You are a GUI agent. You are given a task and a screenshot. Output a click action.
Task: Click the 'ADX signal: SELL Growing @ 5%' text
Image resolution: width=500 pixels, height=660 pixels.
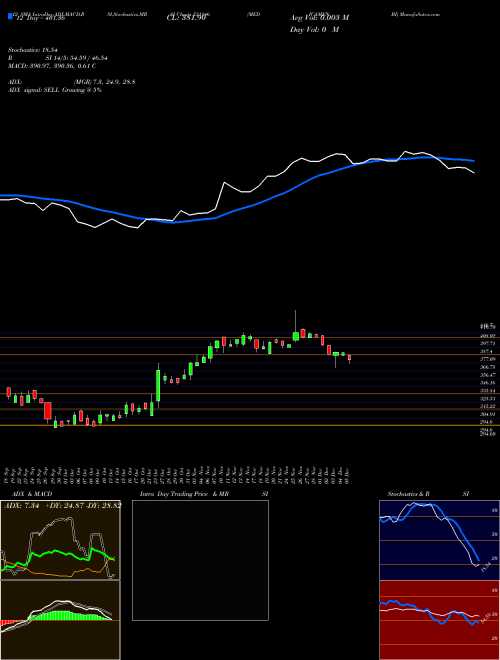coord(55,90)
